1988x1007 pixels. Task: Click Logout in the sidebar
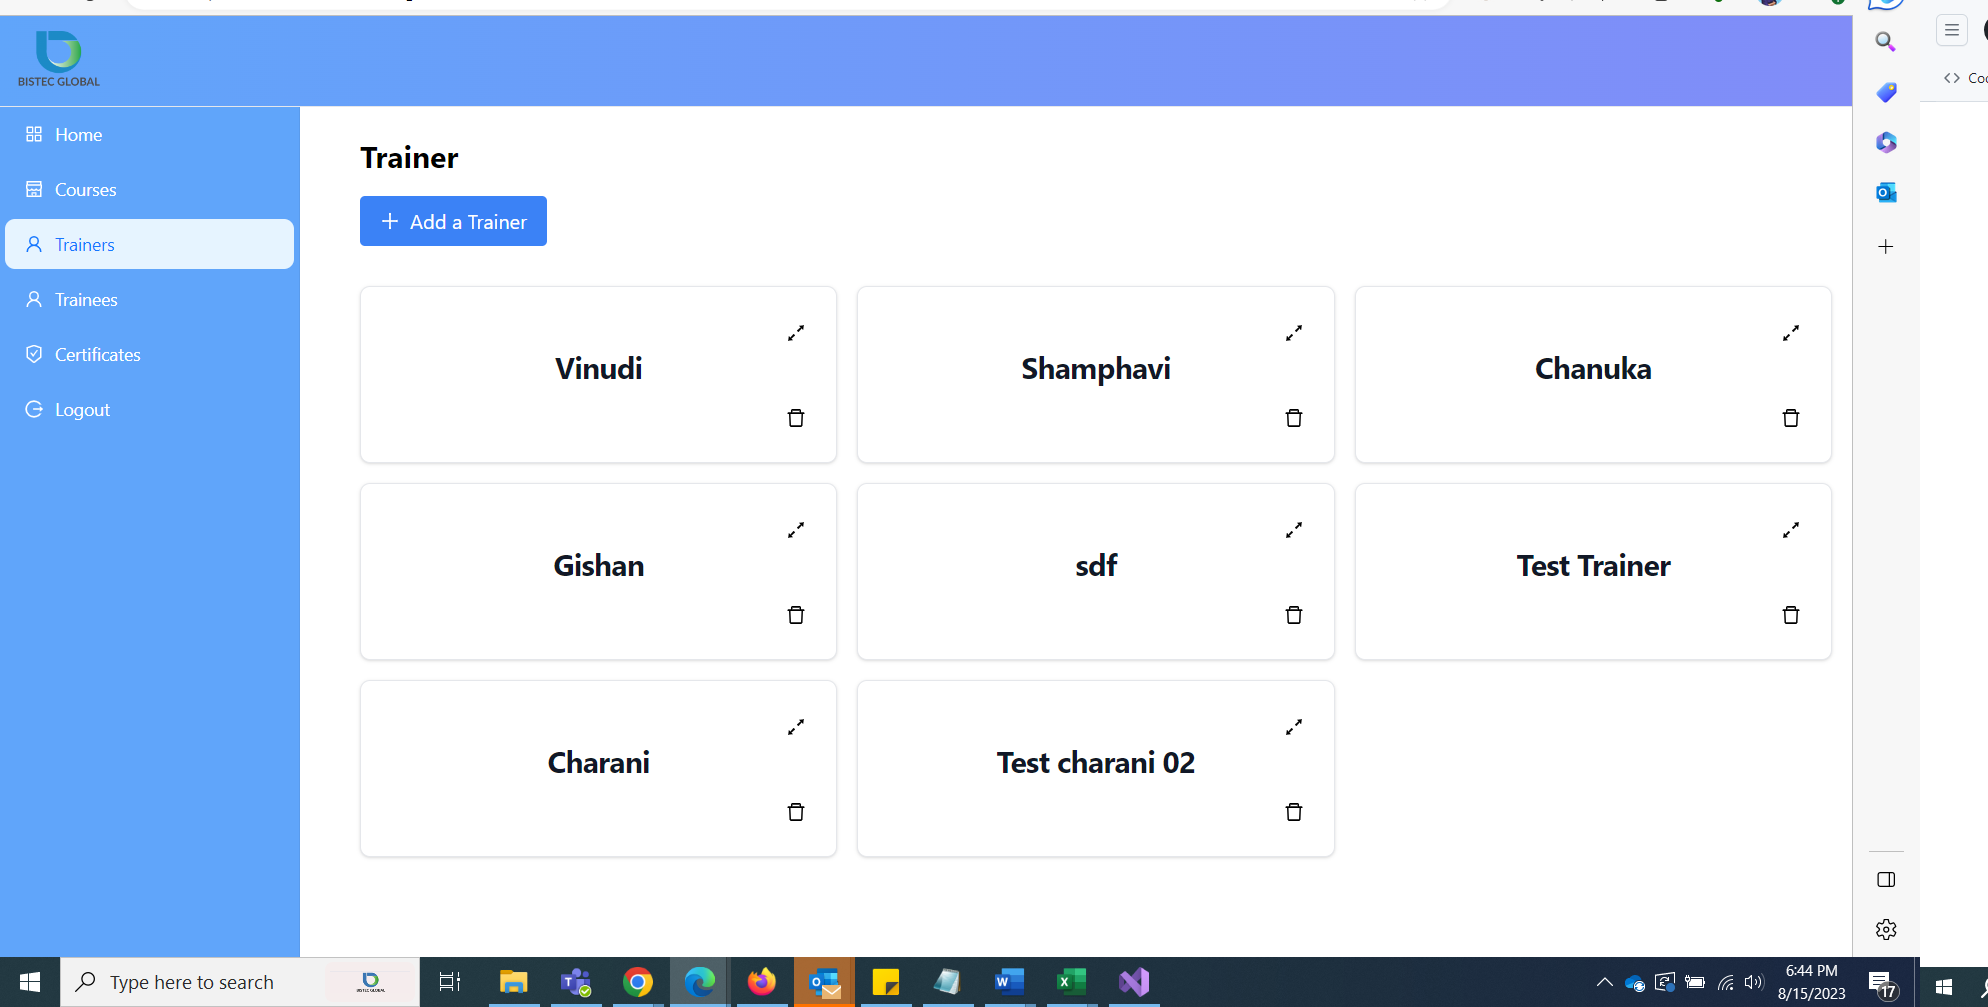[x=82, y=409]
